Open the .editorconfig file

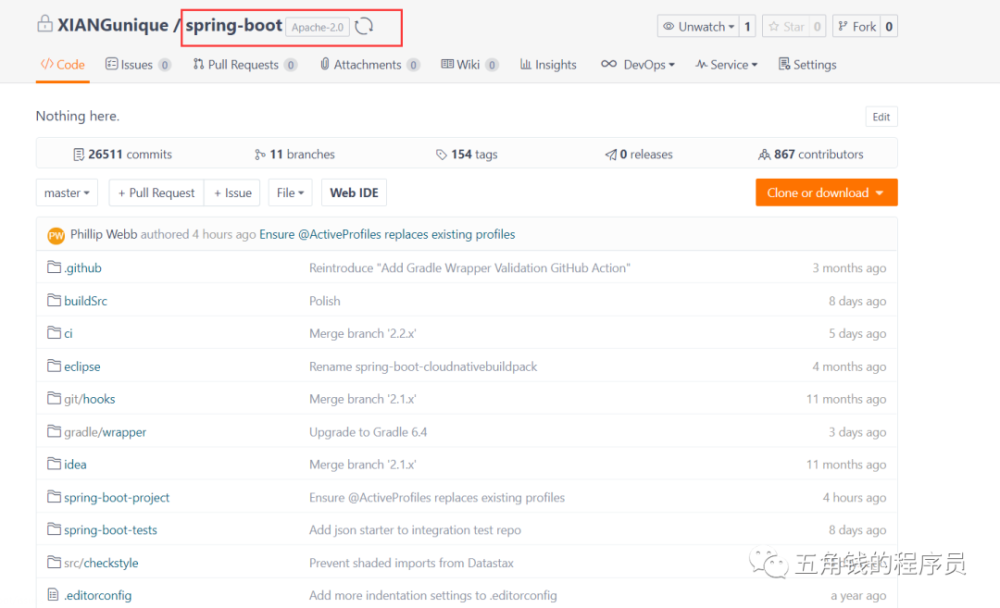pyautogui.click(x=98, y=596)
